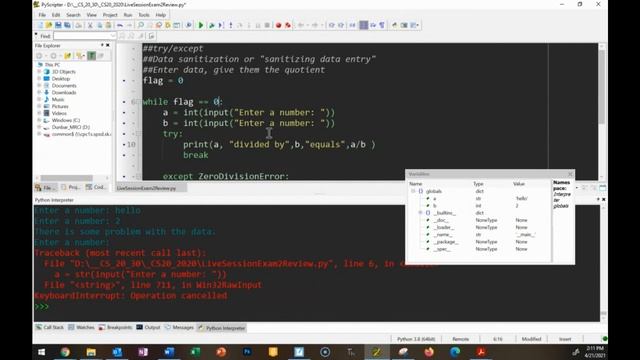The width and height of the screenshot is (640, 360).
Task: Open the Run menu
Action: pos(128,15)
